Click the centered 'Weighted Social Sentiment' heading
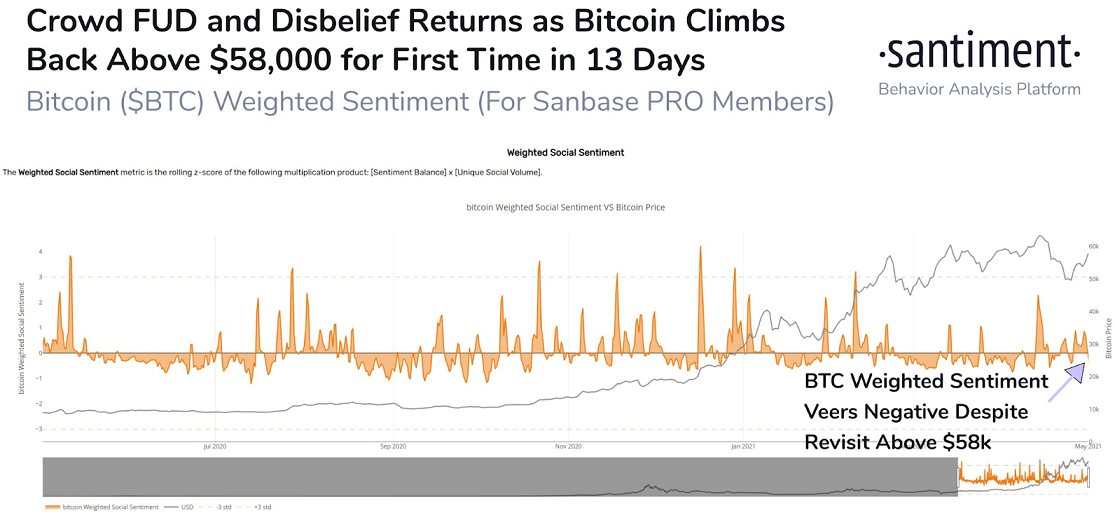Image resolution: width=1115 pixels, height=513 pixels. click(565, 153)
